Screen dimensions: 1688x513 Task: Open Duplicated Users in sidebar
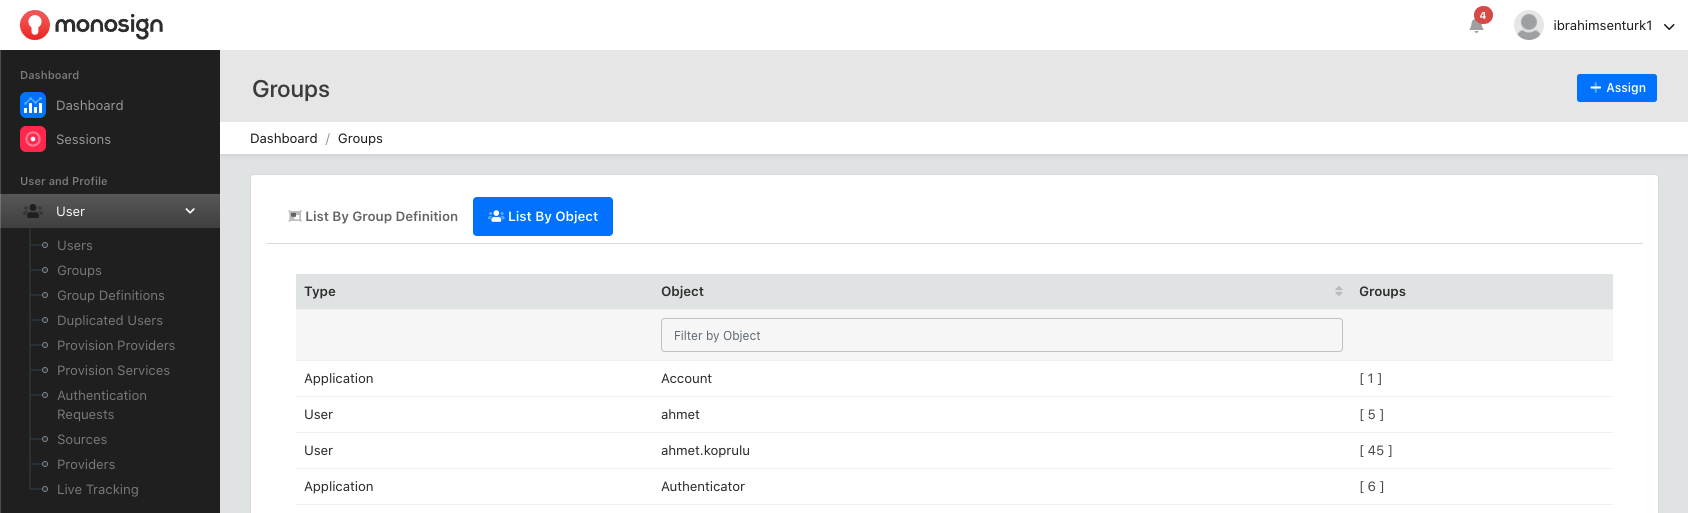(x=110, y=320)
